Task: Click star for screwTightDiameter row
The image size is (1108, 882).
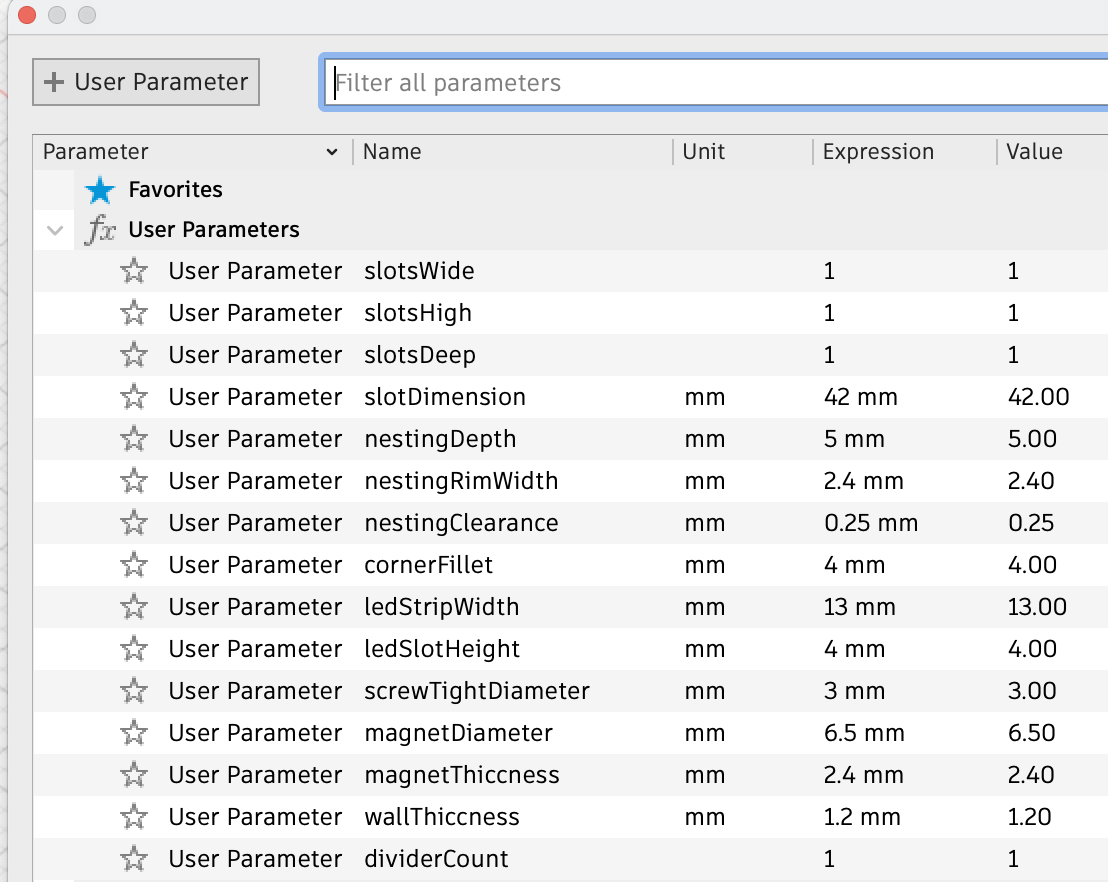Action: [x=134, y=691]
